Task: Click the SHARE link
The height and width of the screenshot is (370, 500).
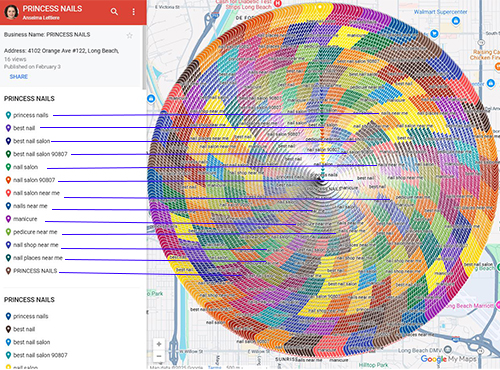Action: [19, 77]
